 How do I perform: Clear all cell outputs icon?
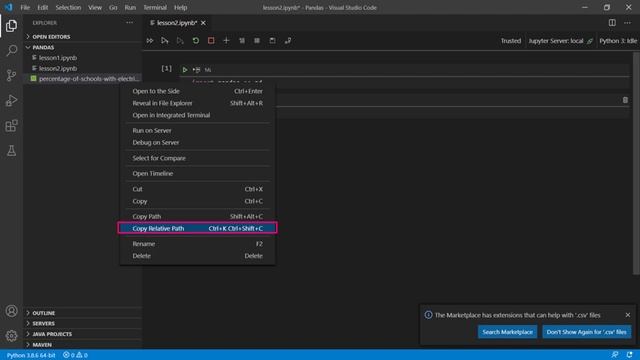242,40
